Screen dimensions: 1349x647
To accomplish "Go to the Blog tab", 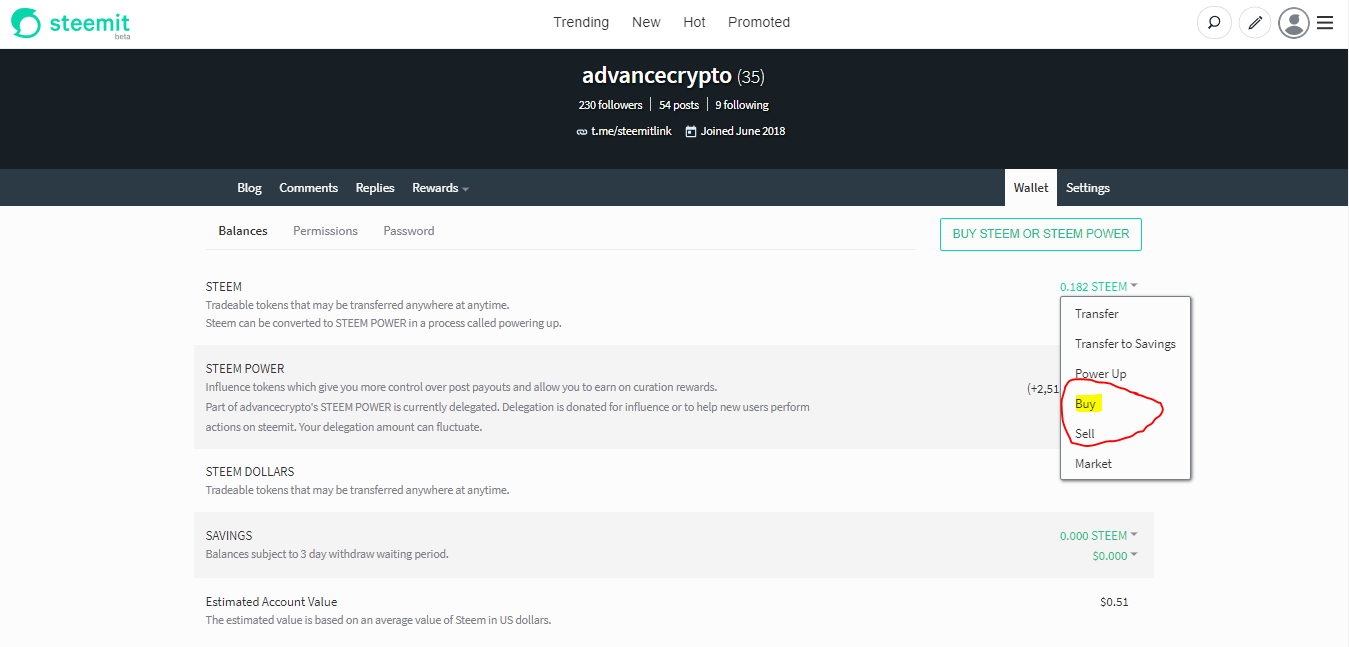I will pos(249,188).
